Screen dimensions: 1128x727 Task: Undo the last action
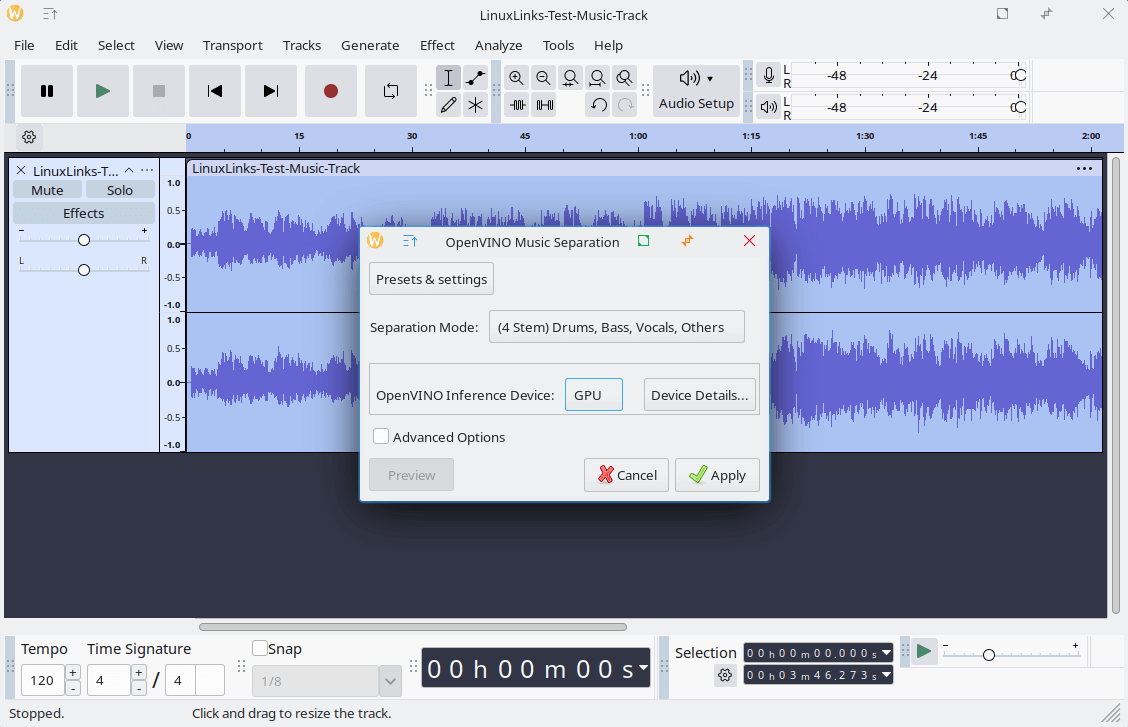pos(599,105)
